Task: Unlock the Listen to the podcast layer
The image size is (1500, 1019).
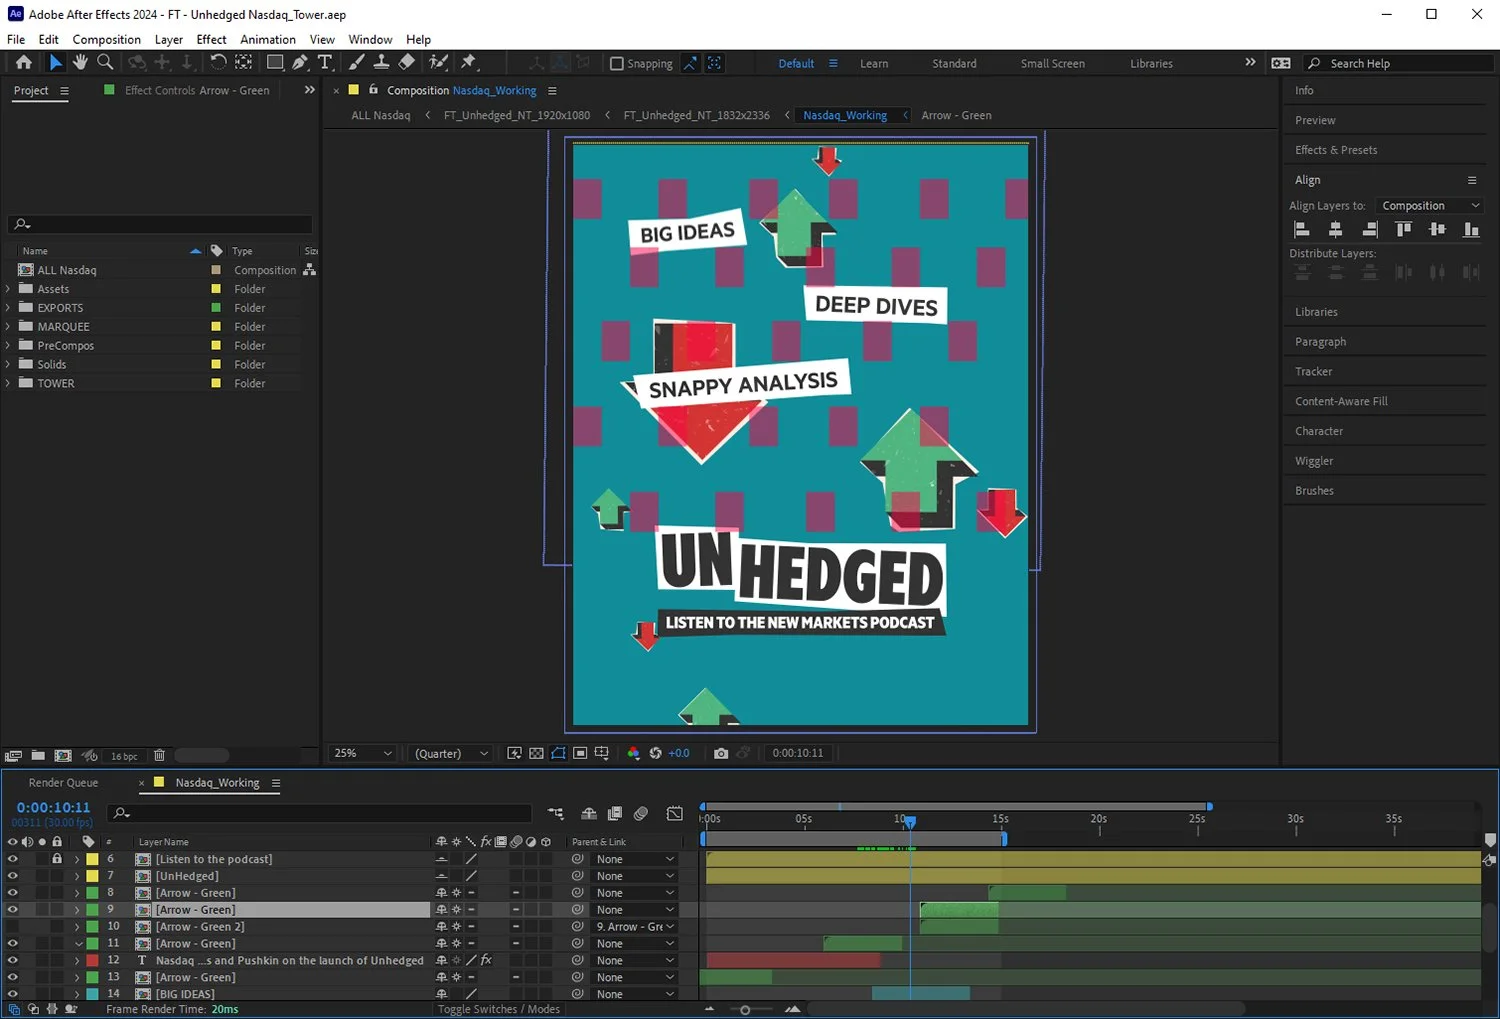Action: coord(57,859)
